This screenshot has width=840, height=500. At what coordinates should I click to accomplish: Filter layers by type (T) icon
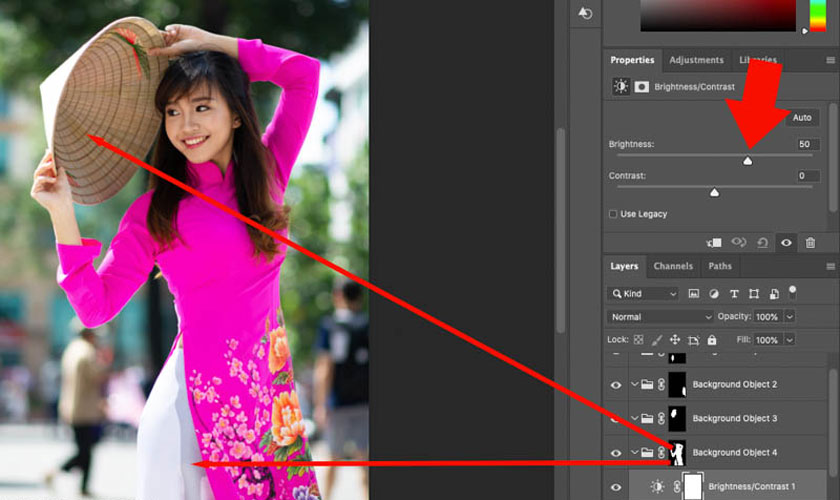(732, 294)
